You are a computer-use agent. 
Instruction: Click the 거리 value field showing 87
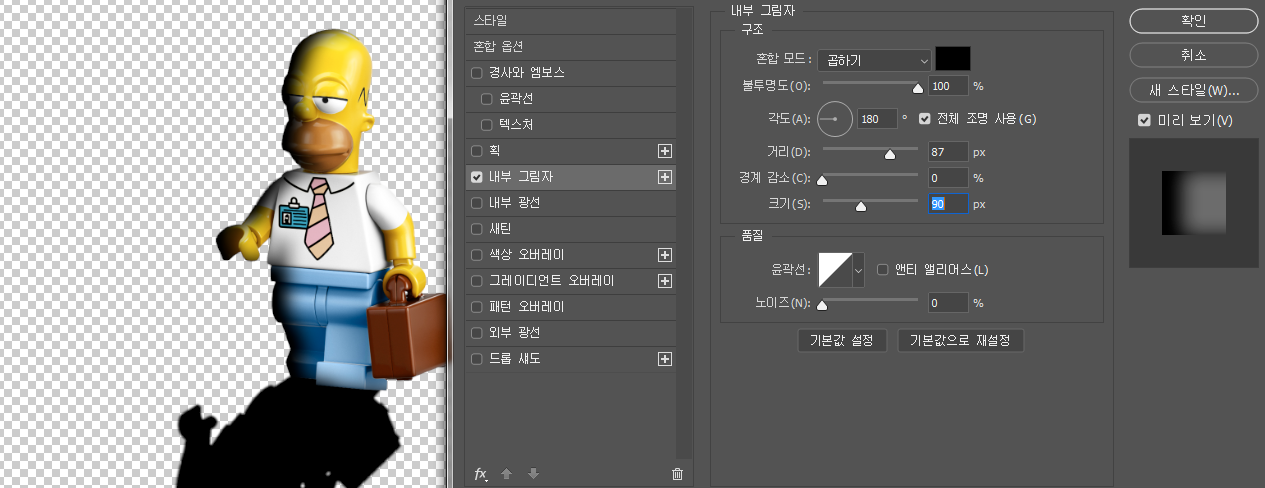(x=949, y=152)
